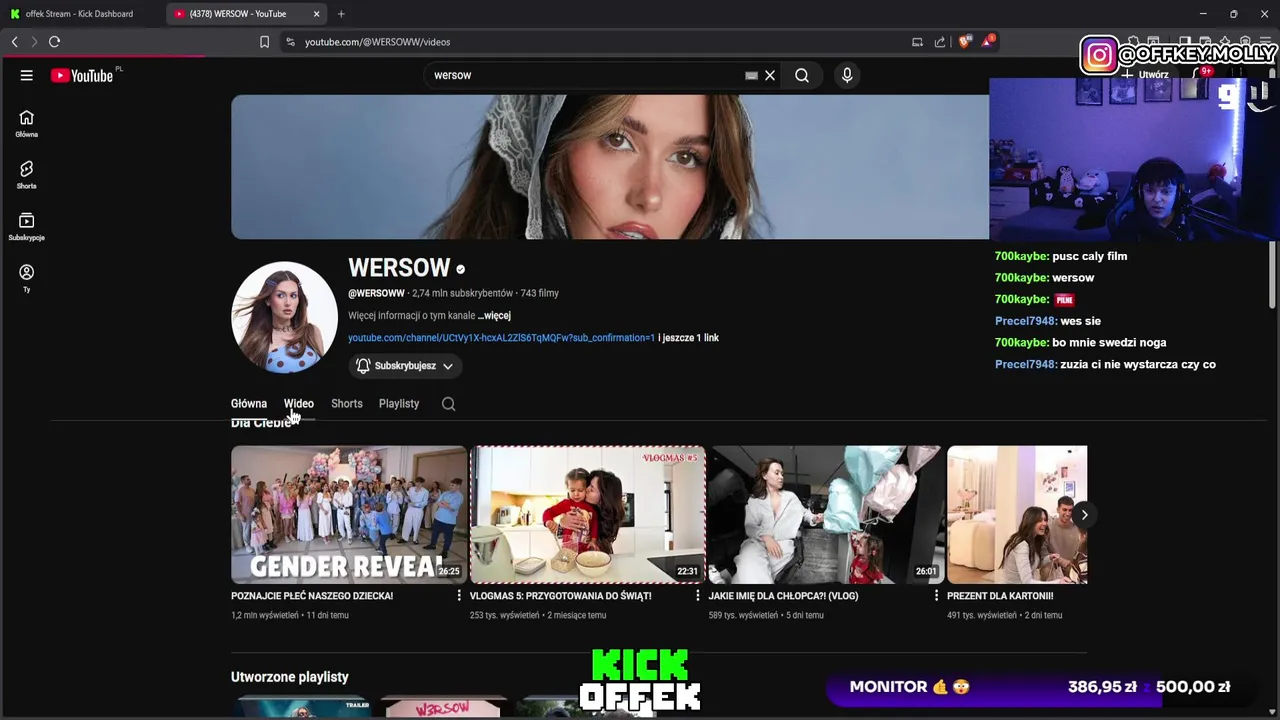Play the 26:01 balloon vlog thumbnail
This screenshot has width=1280, height=720.
[x=826, y=514]
